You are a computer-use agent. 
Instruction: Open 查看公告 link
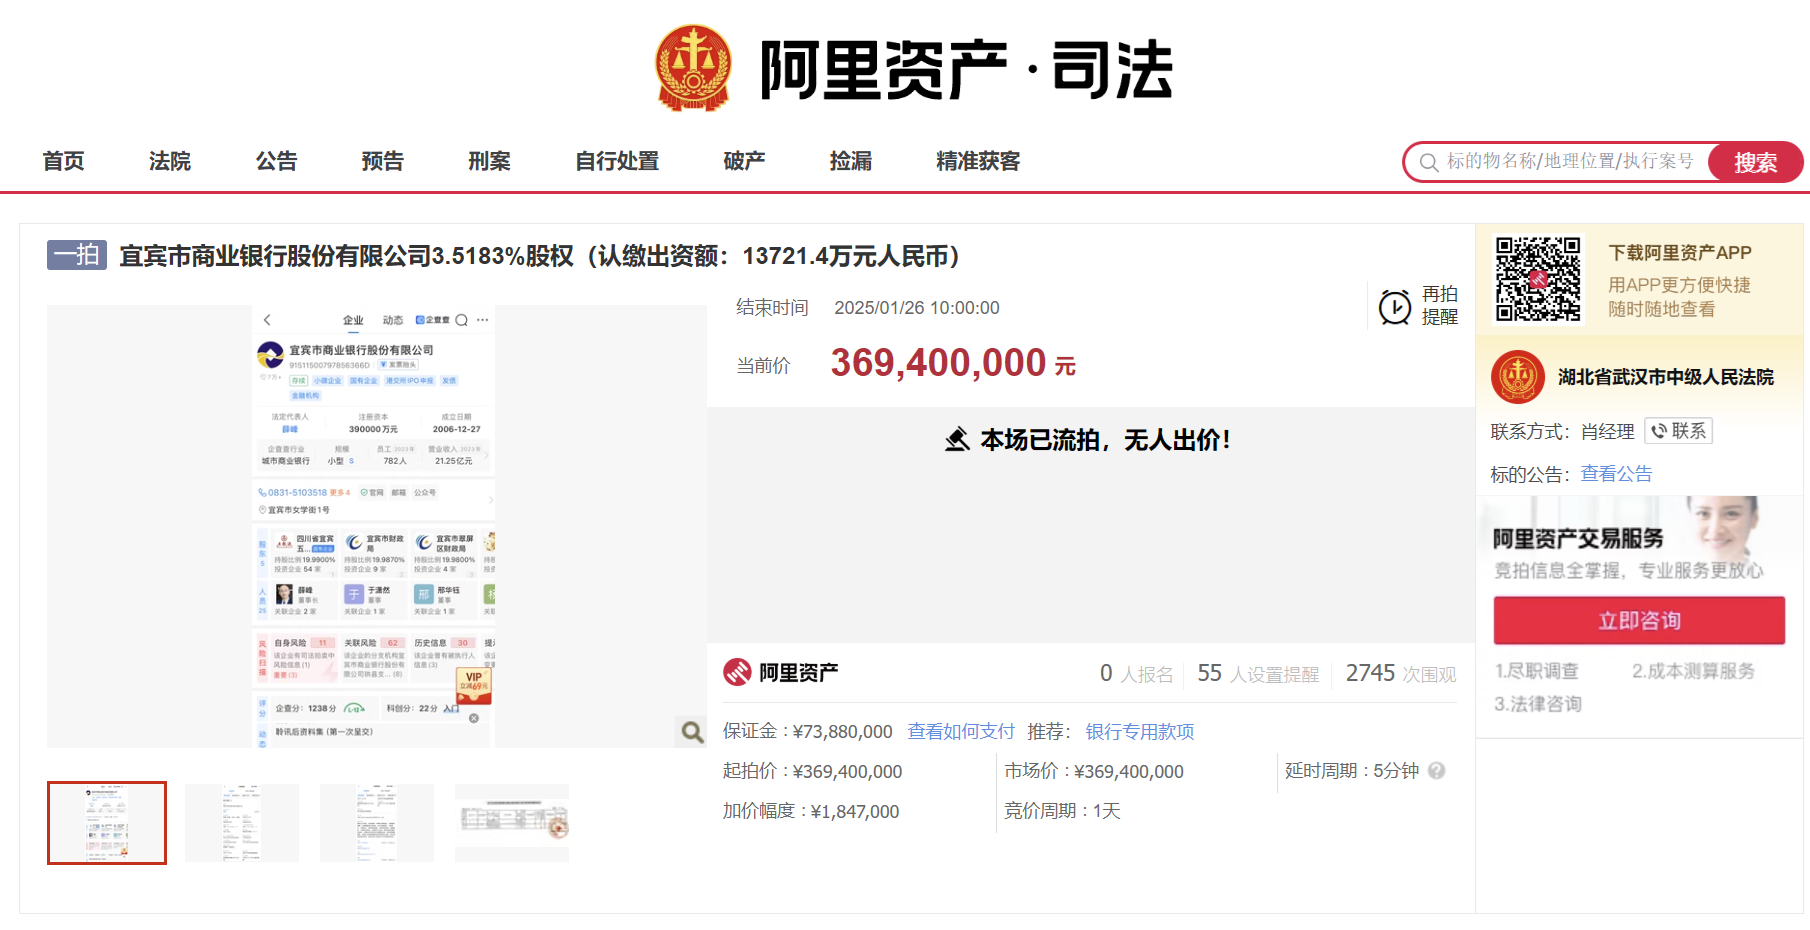click(1616, 474)
